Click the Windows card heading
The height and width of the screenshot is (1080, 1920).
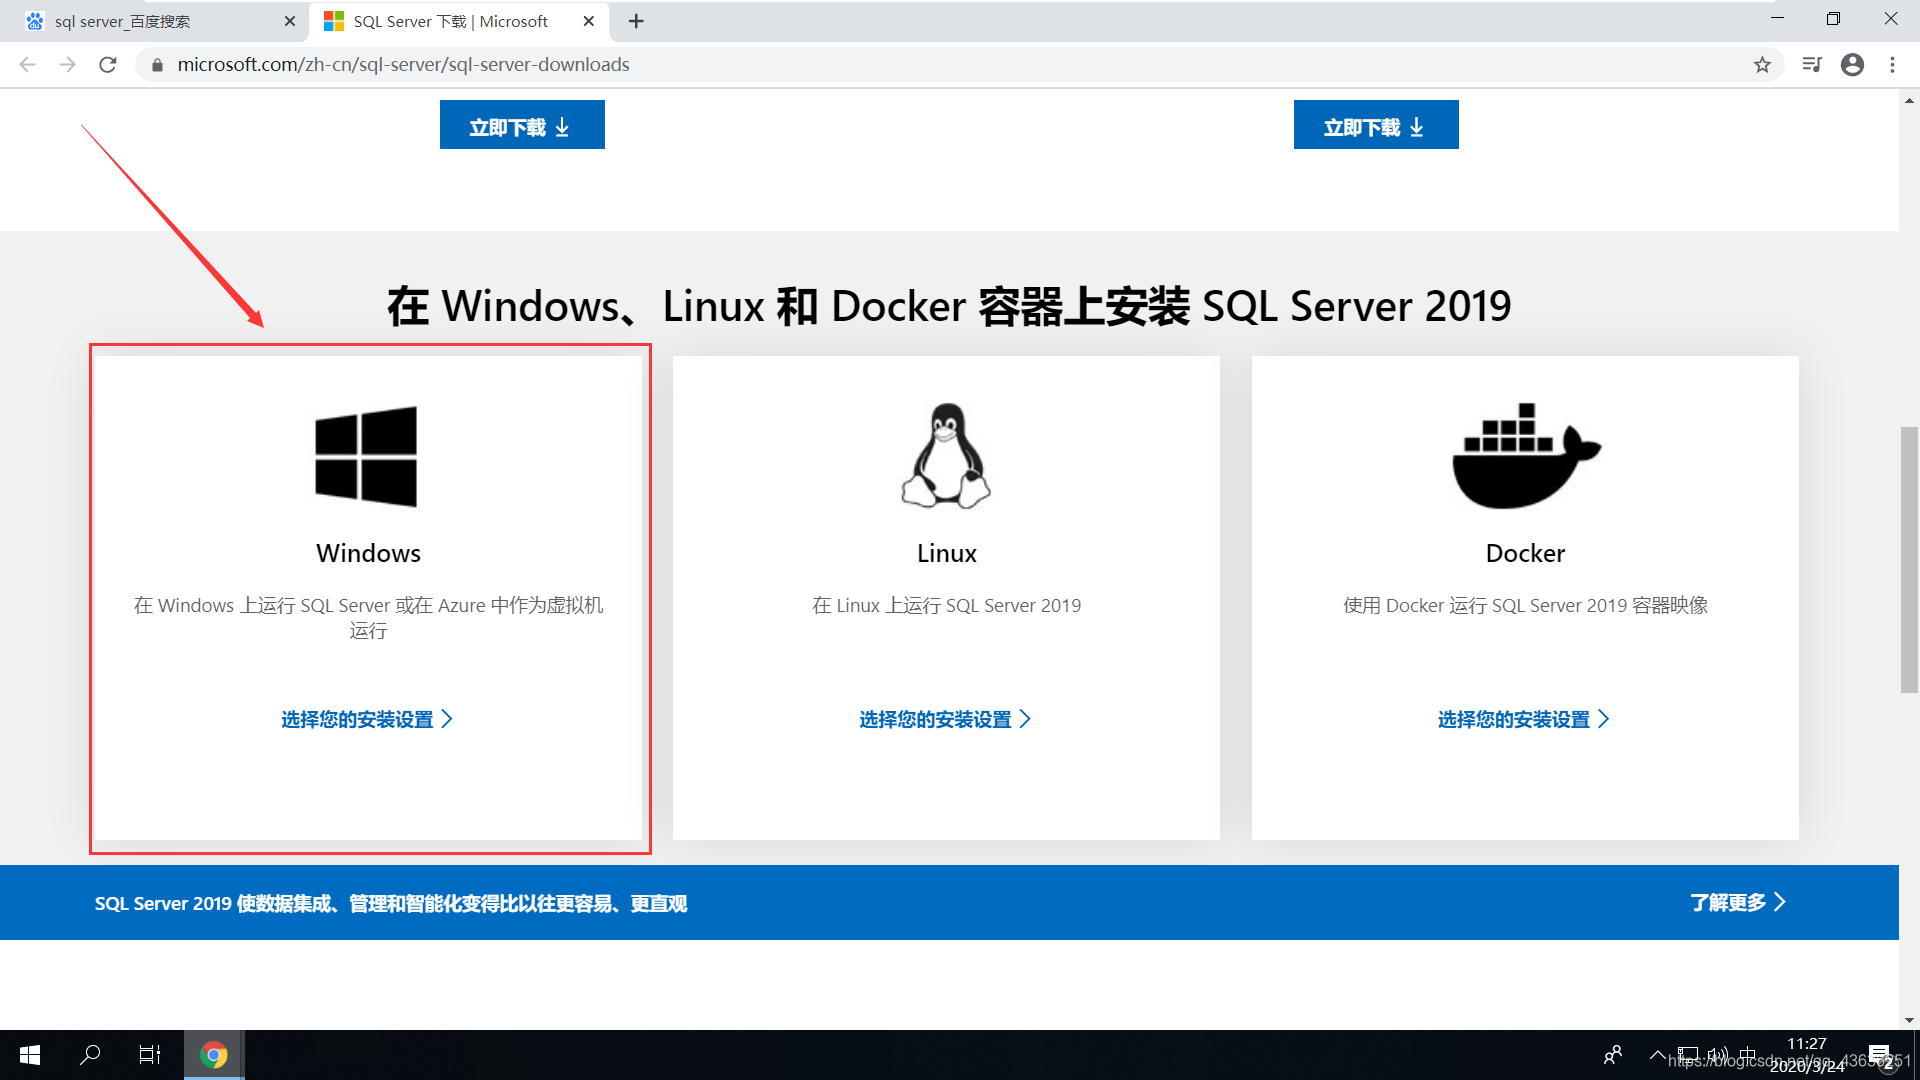tap(368, 553)
